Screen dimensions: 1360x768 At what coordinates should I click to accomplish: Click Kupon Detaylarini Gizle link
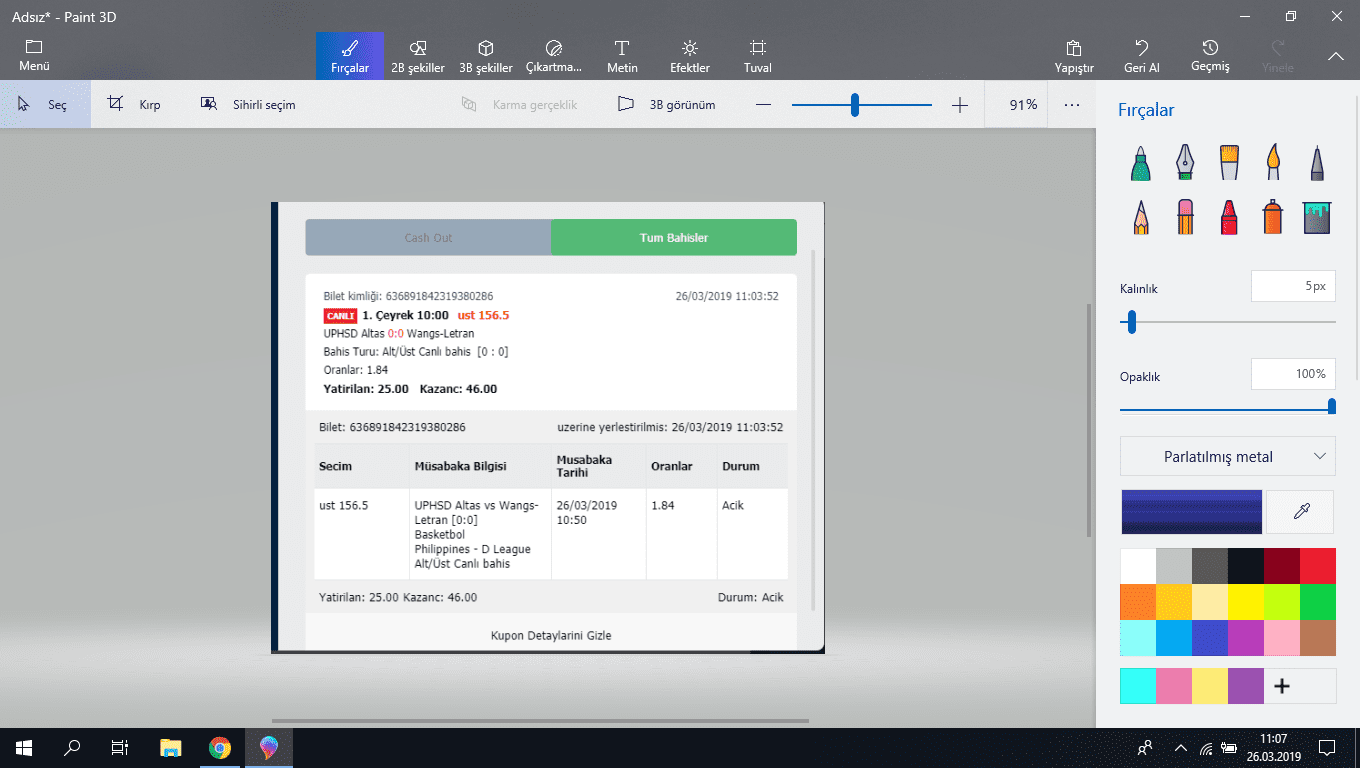551,635
